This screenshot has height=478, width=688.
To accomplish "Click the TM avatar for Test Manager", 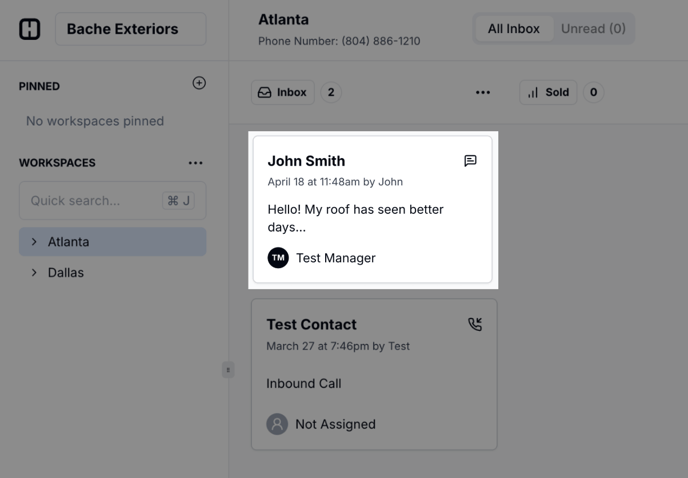I will click(x=278, y=258).
